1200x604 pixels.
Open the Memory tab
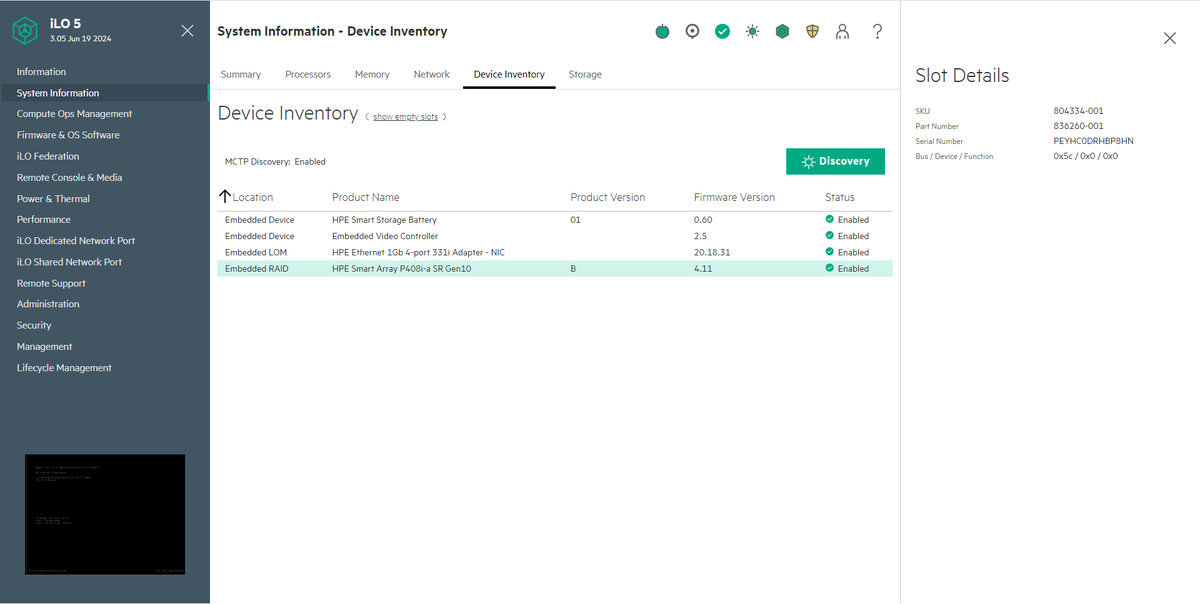(372, 74)
